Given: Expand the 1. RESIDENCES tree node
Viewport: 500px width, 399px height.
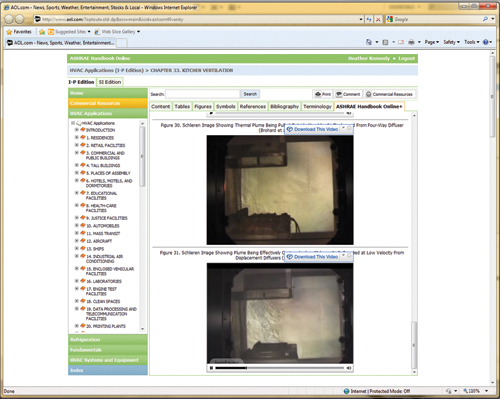Looking at the screenshot, I should [x=77, y=137].
